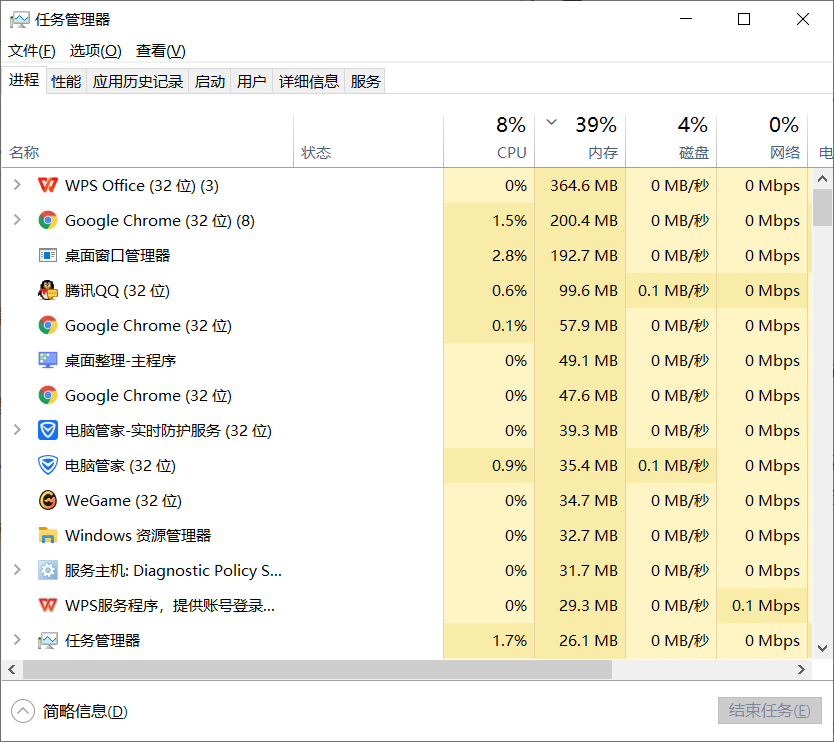
Task: Click the 服务主机 Diagnostic Policy gear icon
Action: 48,570
